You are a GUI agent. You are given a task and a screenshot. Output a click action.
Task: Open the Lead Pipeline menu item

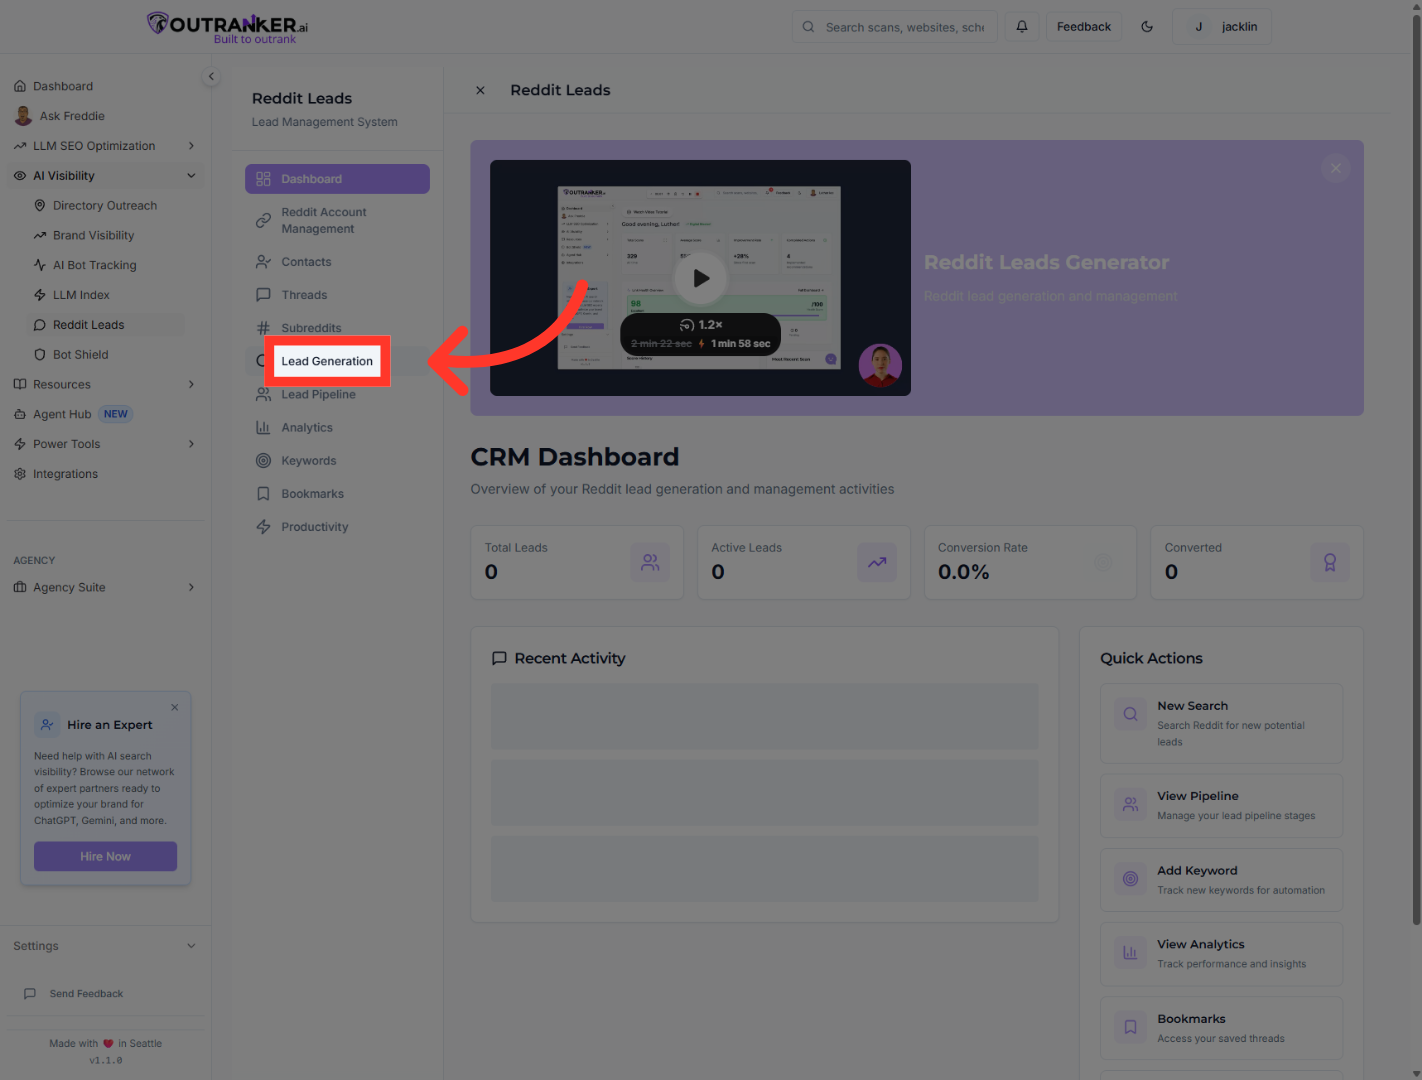[318, 394]
